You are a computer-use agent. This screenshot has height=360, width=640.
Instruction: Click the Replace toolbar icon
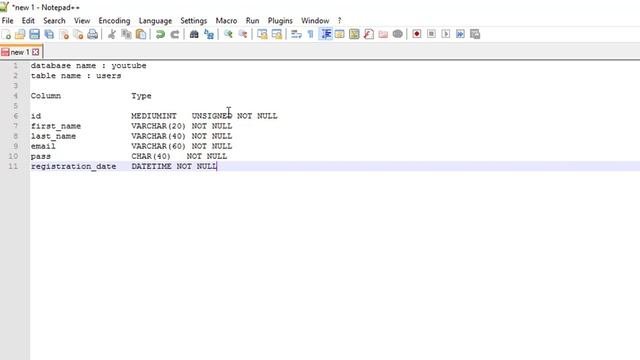pos(209,34)
